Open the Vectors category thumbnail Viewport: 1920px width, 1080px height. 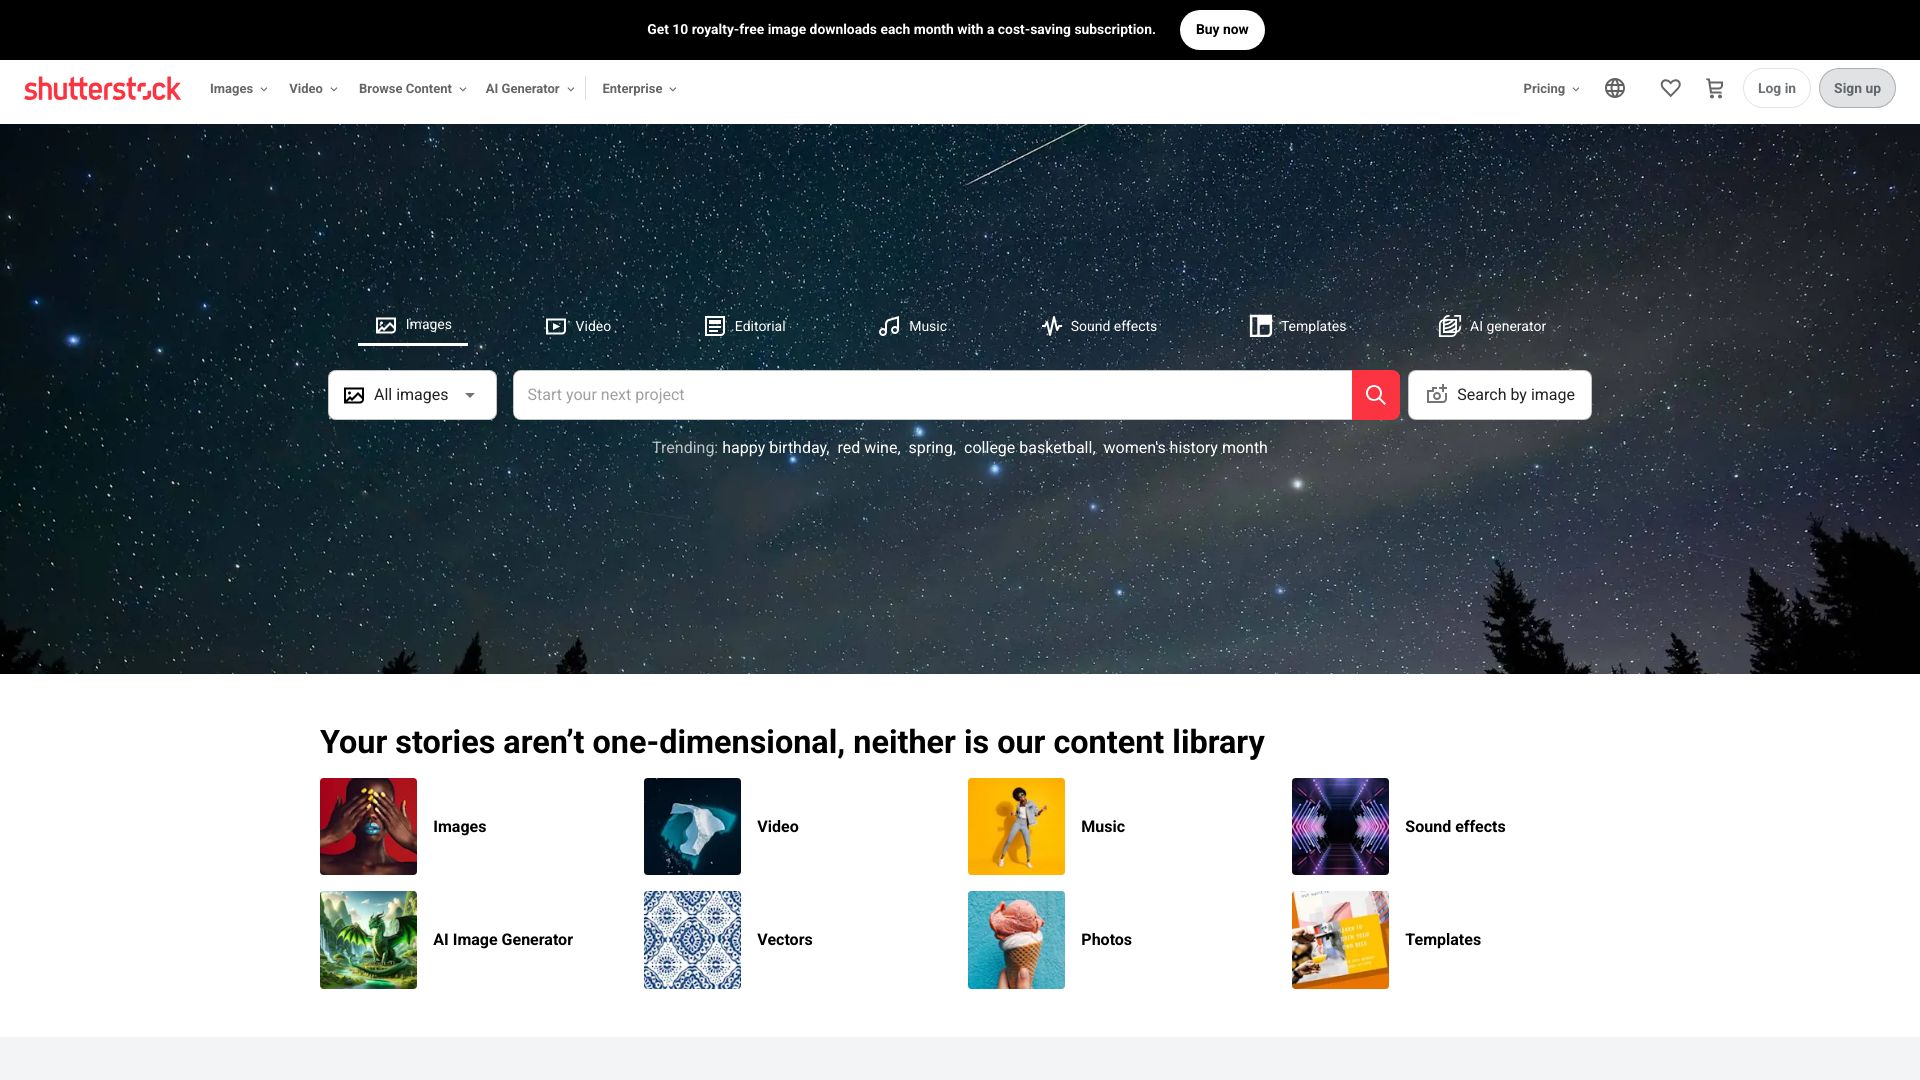coord(692,939)
